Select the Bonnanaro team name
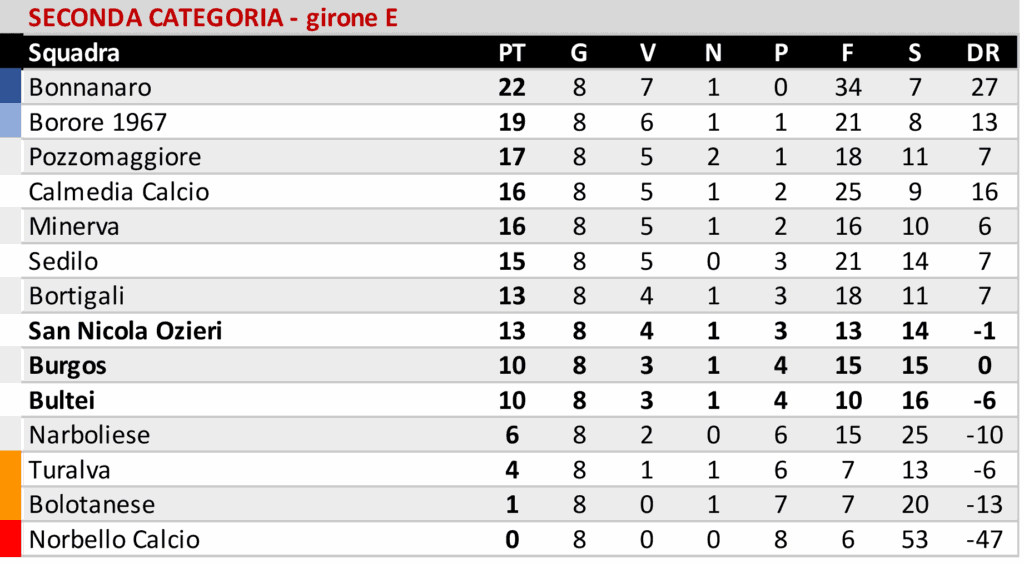This screenshot has width=1024, height=563. coord(90,87)
